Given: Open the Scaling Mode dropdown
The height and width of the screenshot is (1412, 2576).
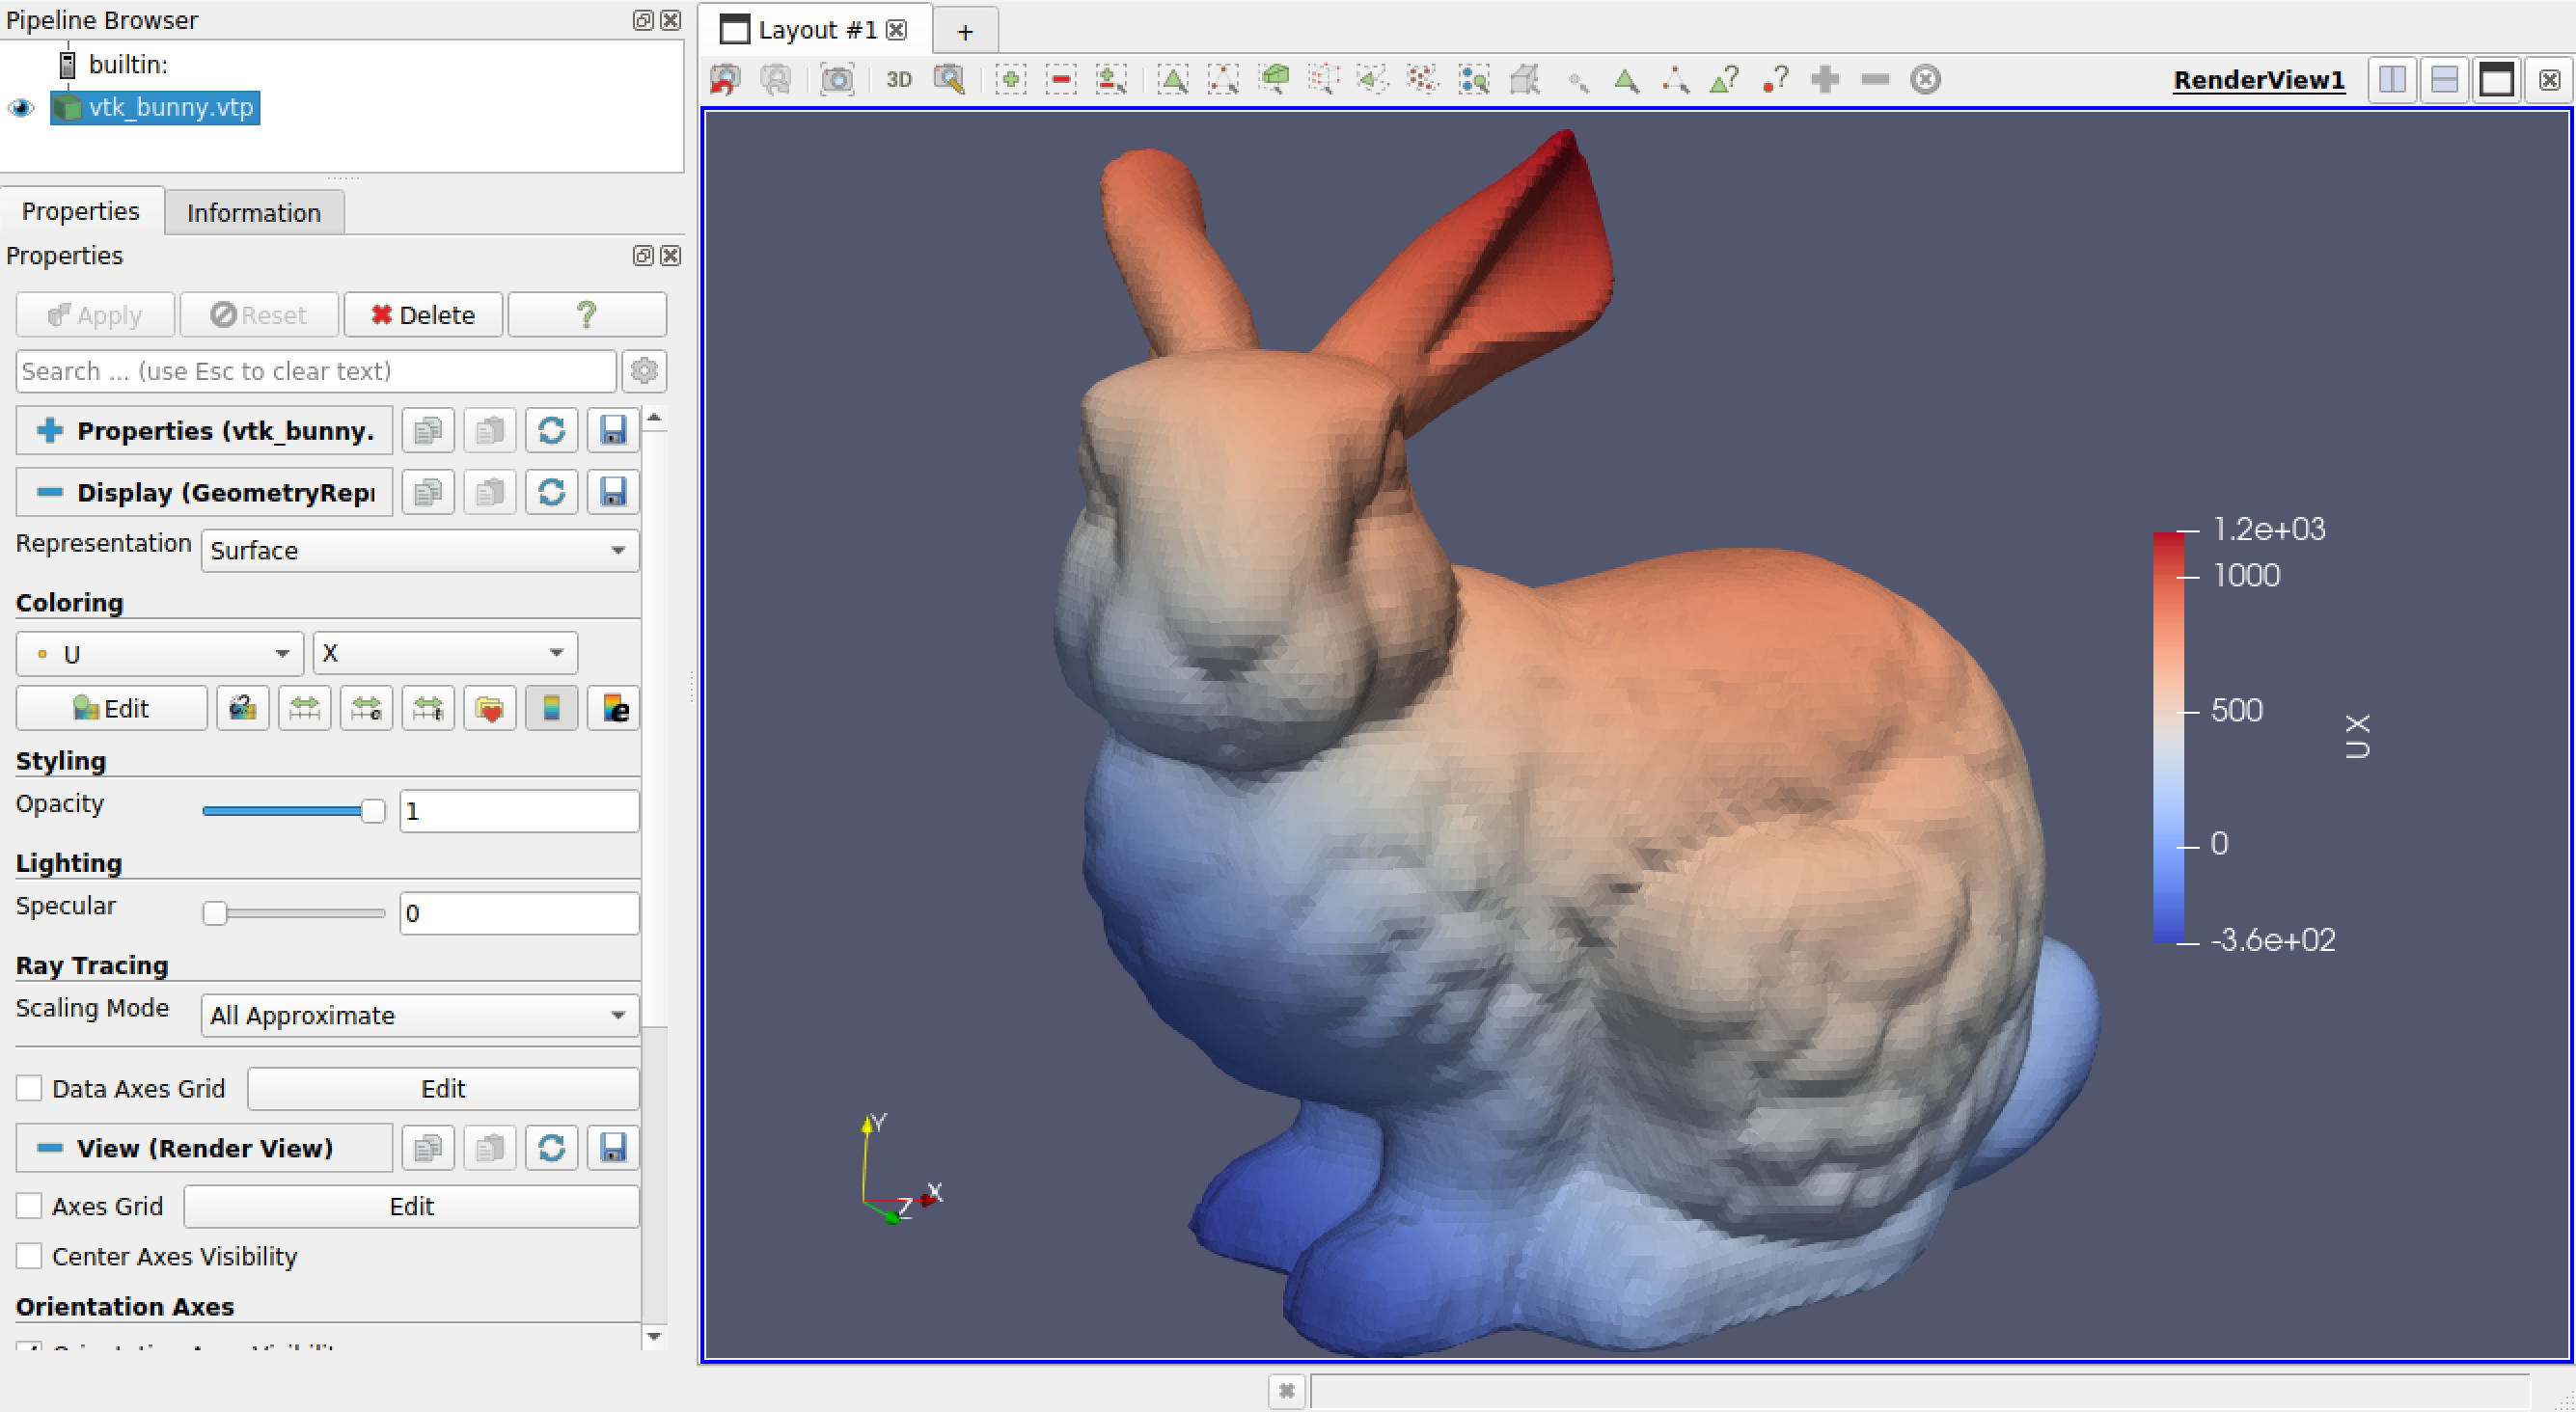Looking at the screenshot, I should 418,1014.
